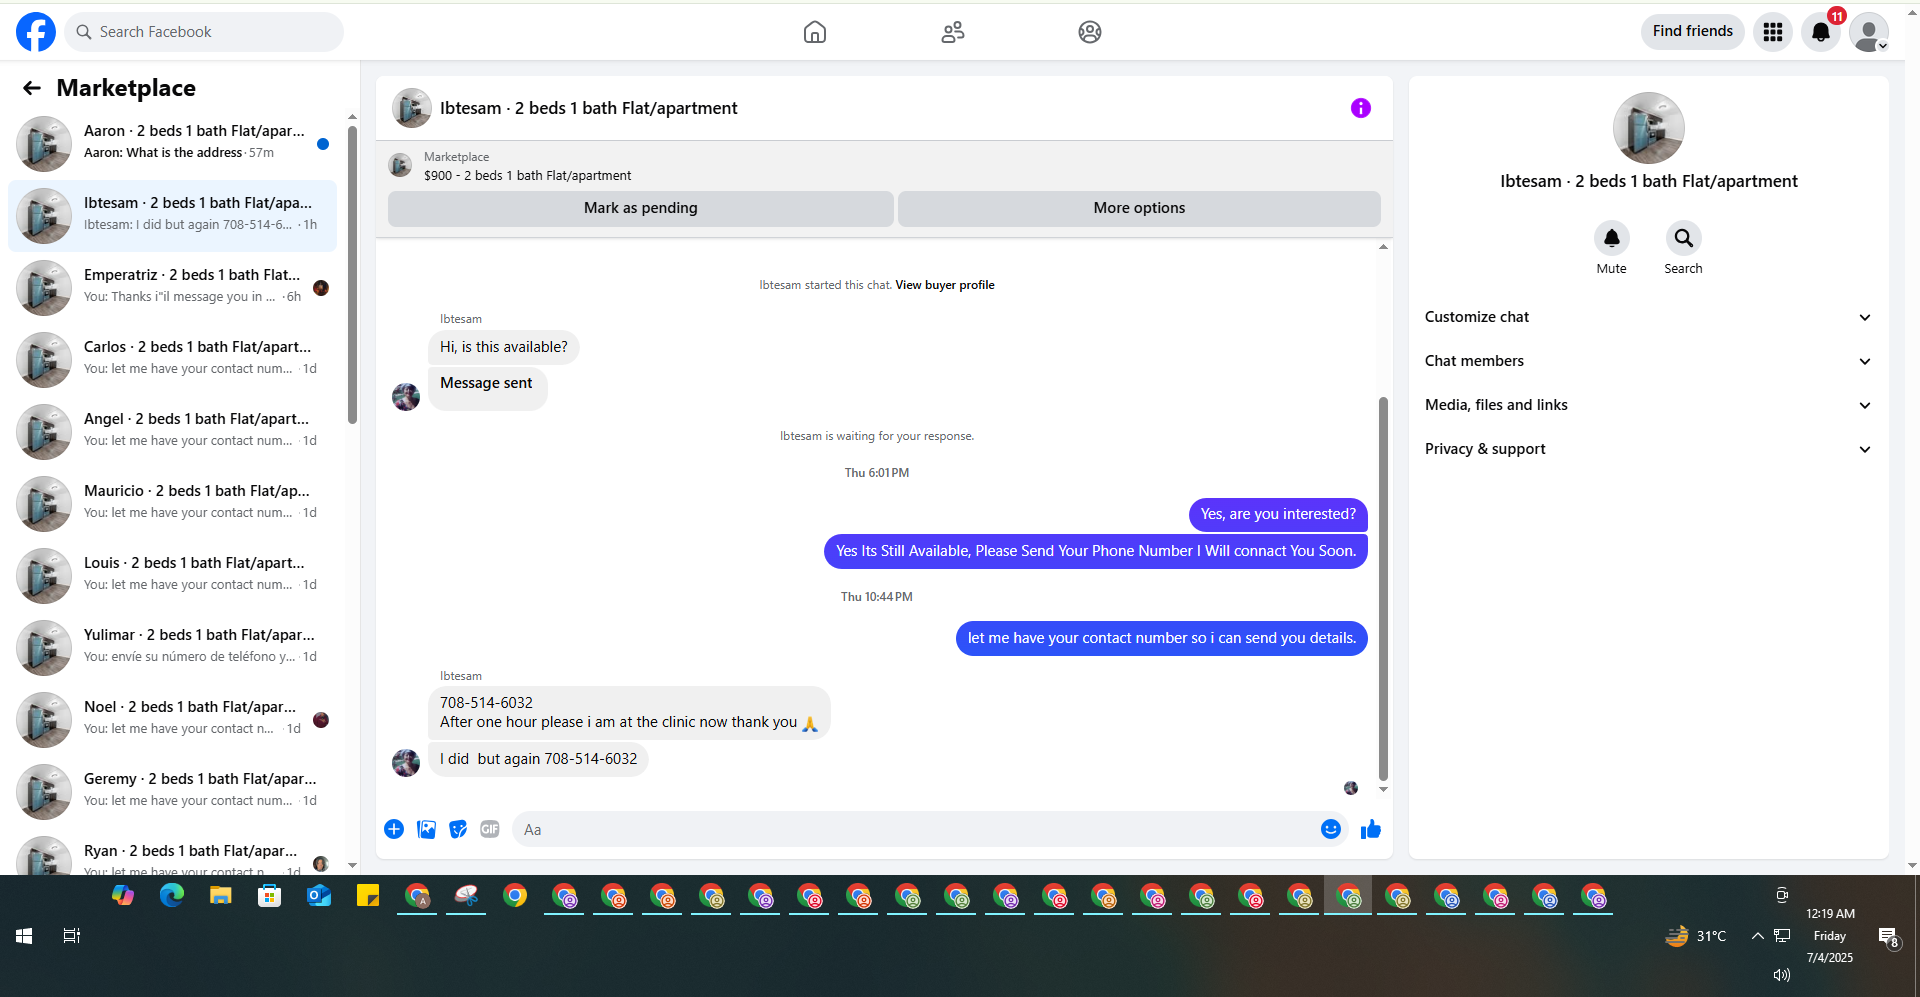
Task: Open the GIF picker
Action: (x=490, y=829)
